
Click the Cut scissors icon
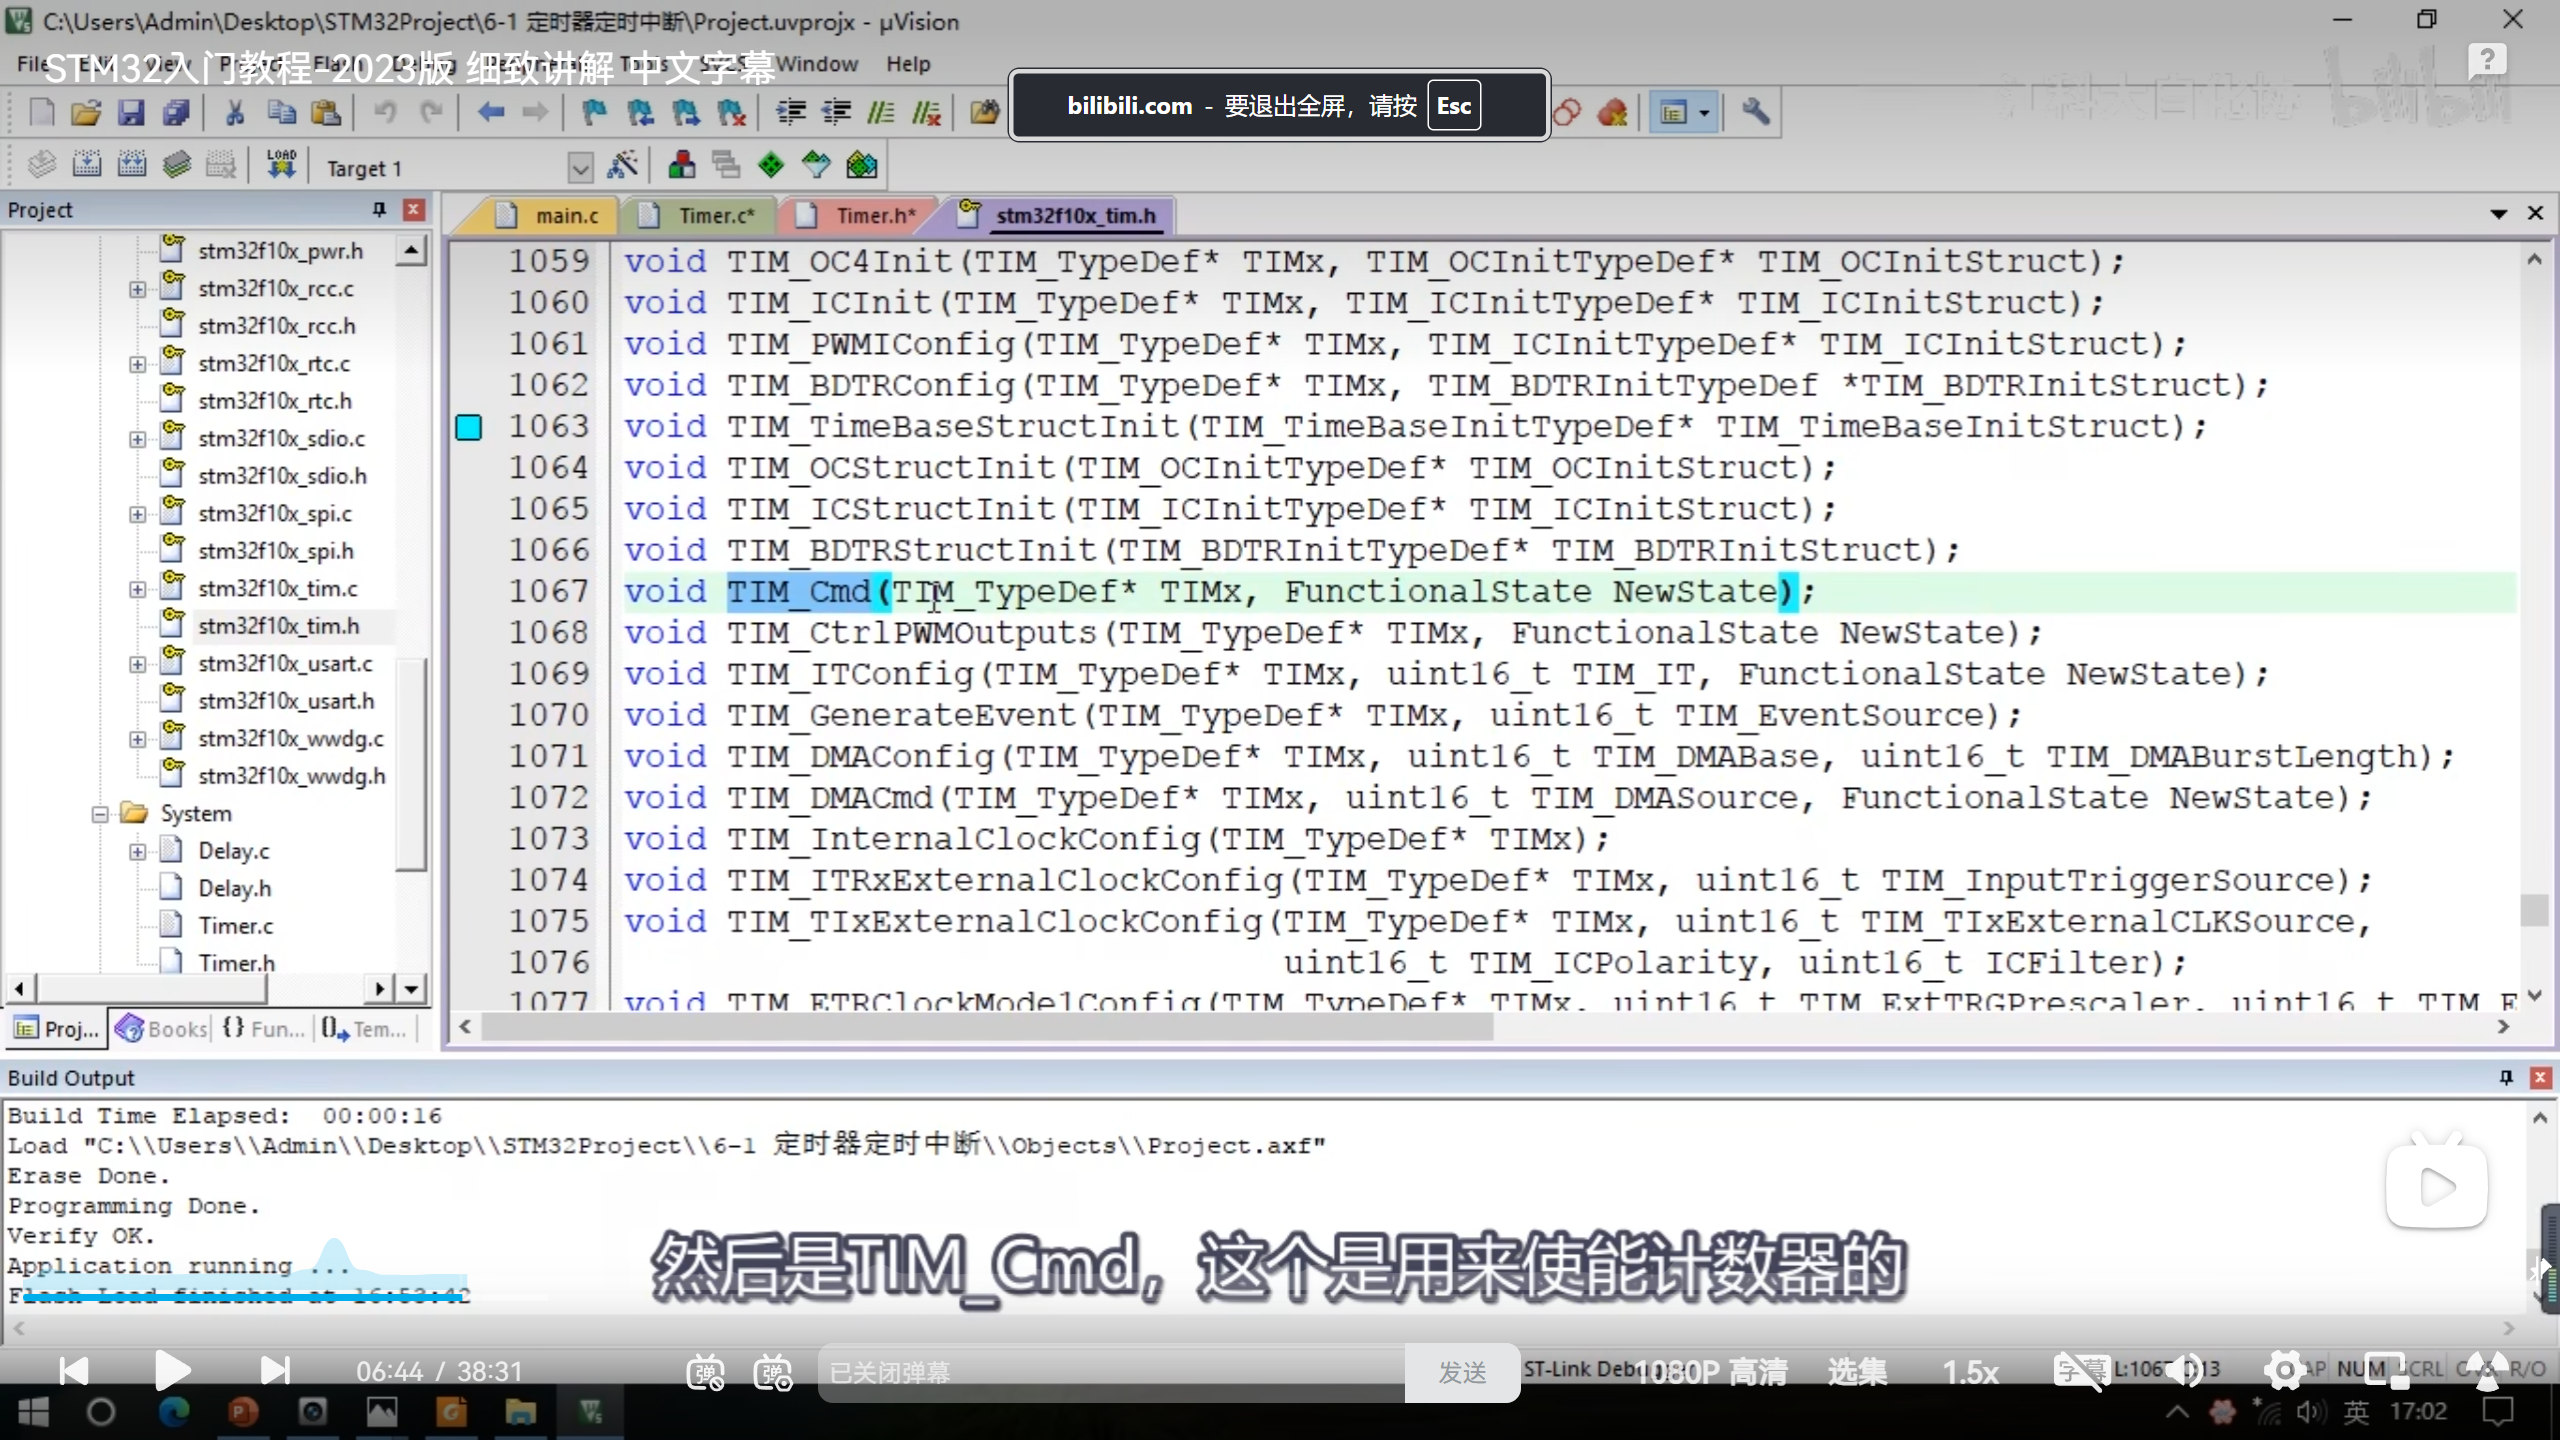tap(235, 112)
